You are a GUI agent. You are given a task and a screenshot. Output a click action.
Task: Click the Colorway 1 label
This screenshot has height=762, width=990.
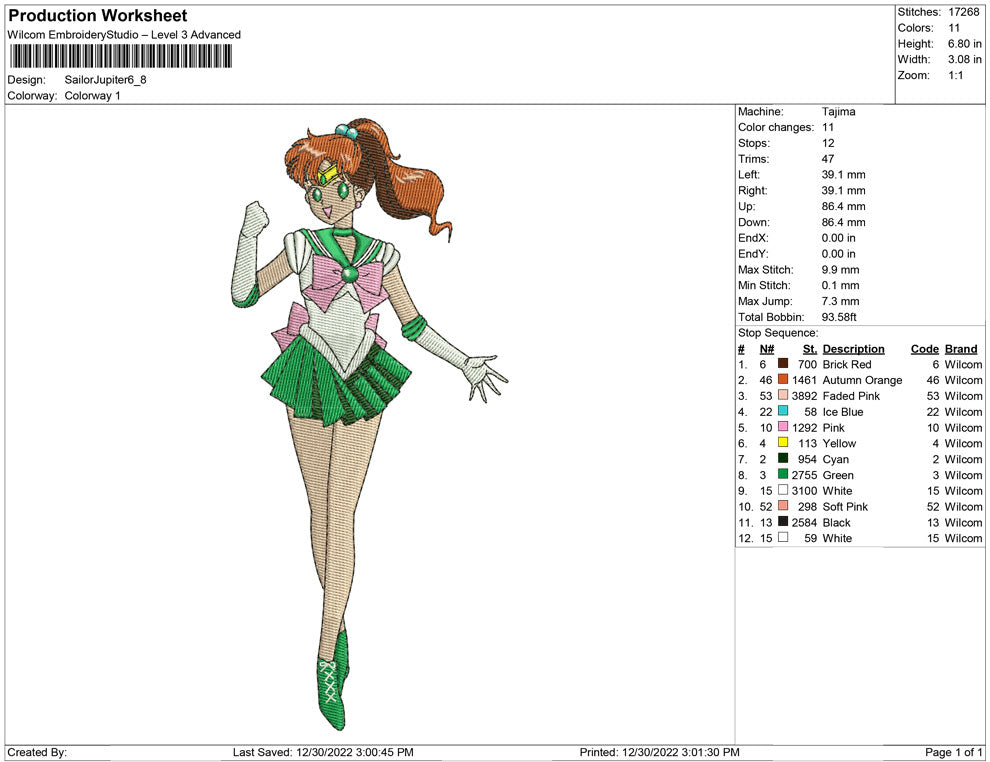[x=95, y=95]
